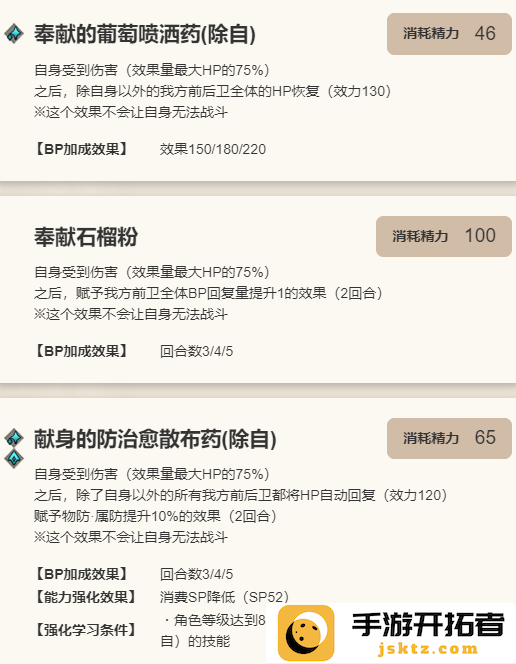Click the 手游开拓者 moon logo icon
Viewport: 516px width, 664px height.
306,633
